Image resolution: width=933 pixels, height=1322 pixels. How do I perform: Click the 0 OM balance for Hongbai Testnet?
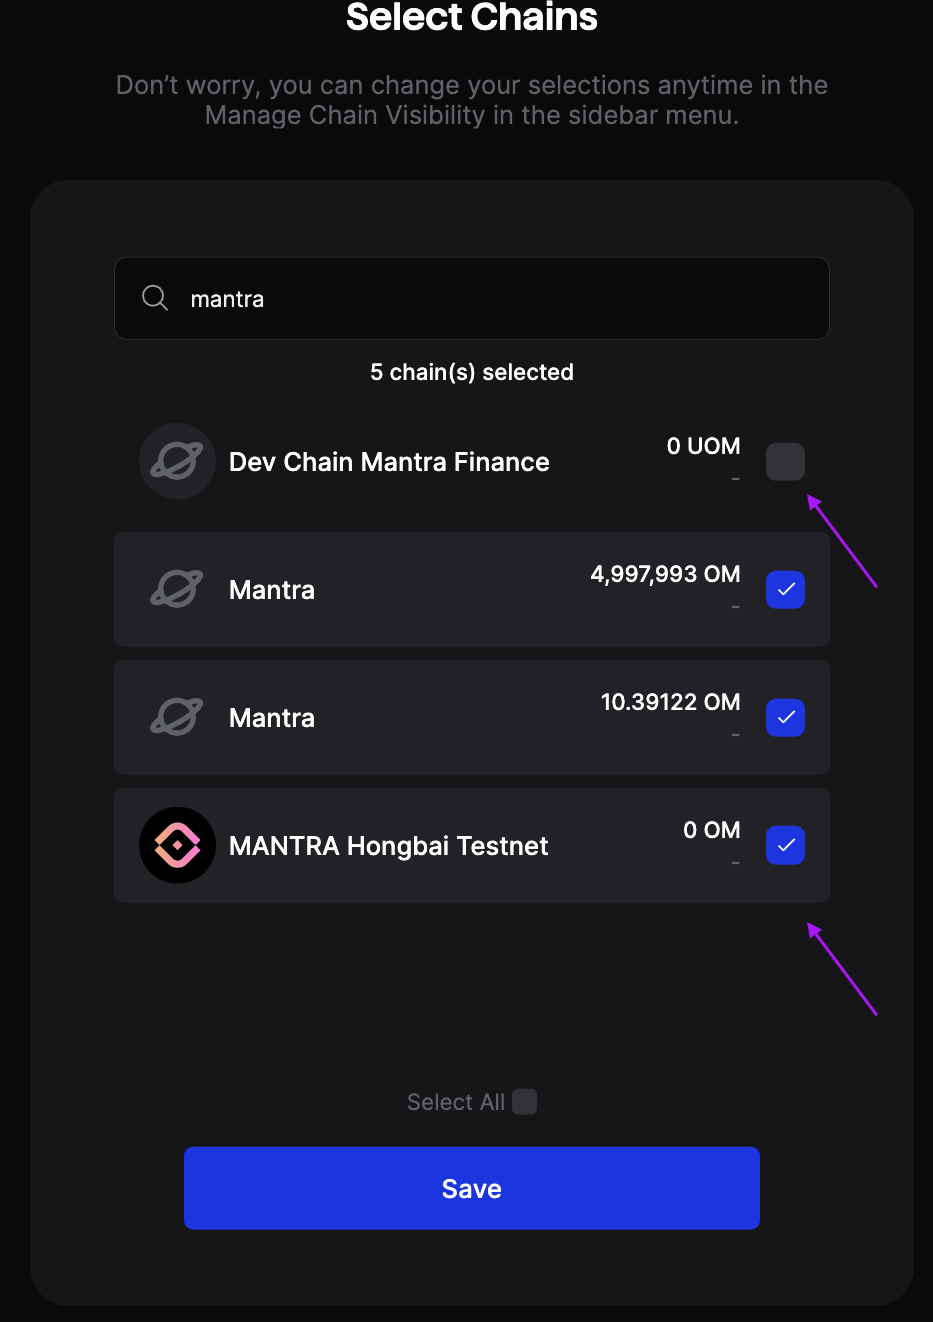click(x=711, y=830)
